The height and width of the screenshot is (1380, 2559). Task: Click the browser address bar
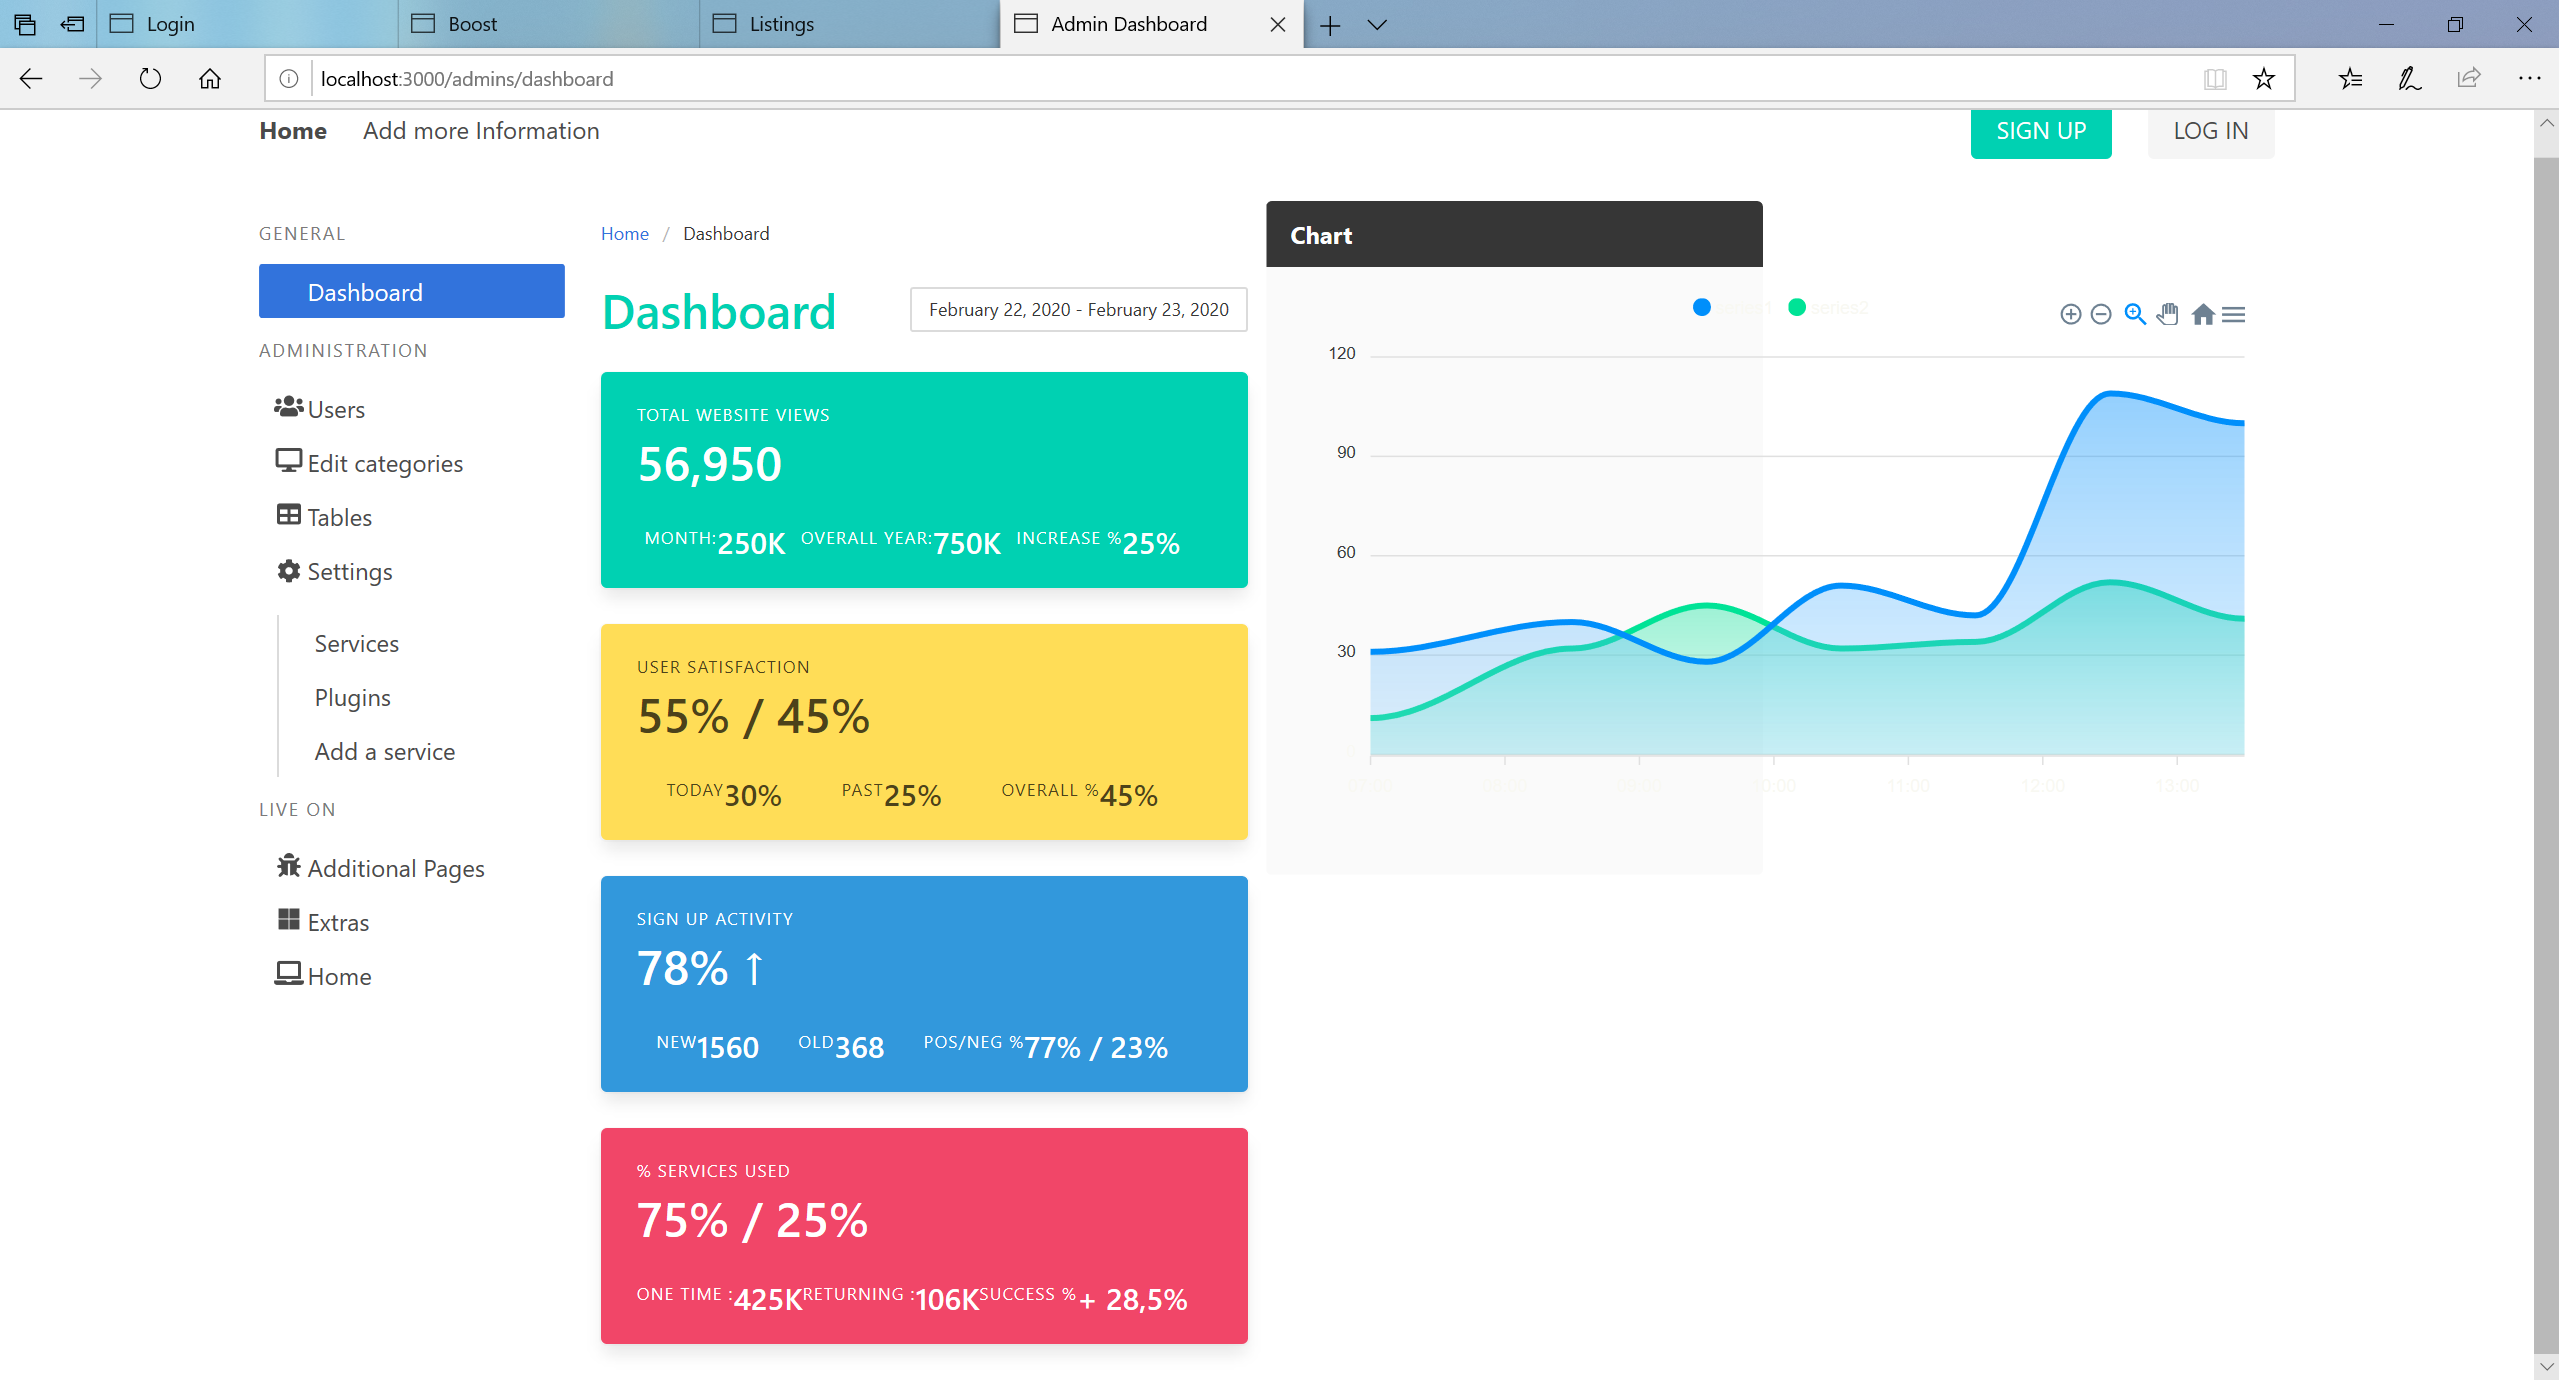coord(1200,79)
